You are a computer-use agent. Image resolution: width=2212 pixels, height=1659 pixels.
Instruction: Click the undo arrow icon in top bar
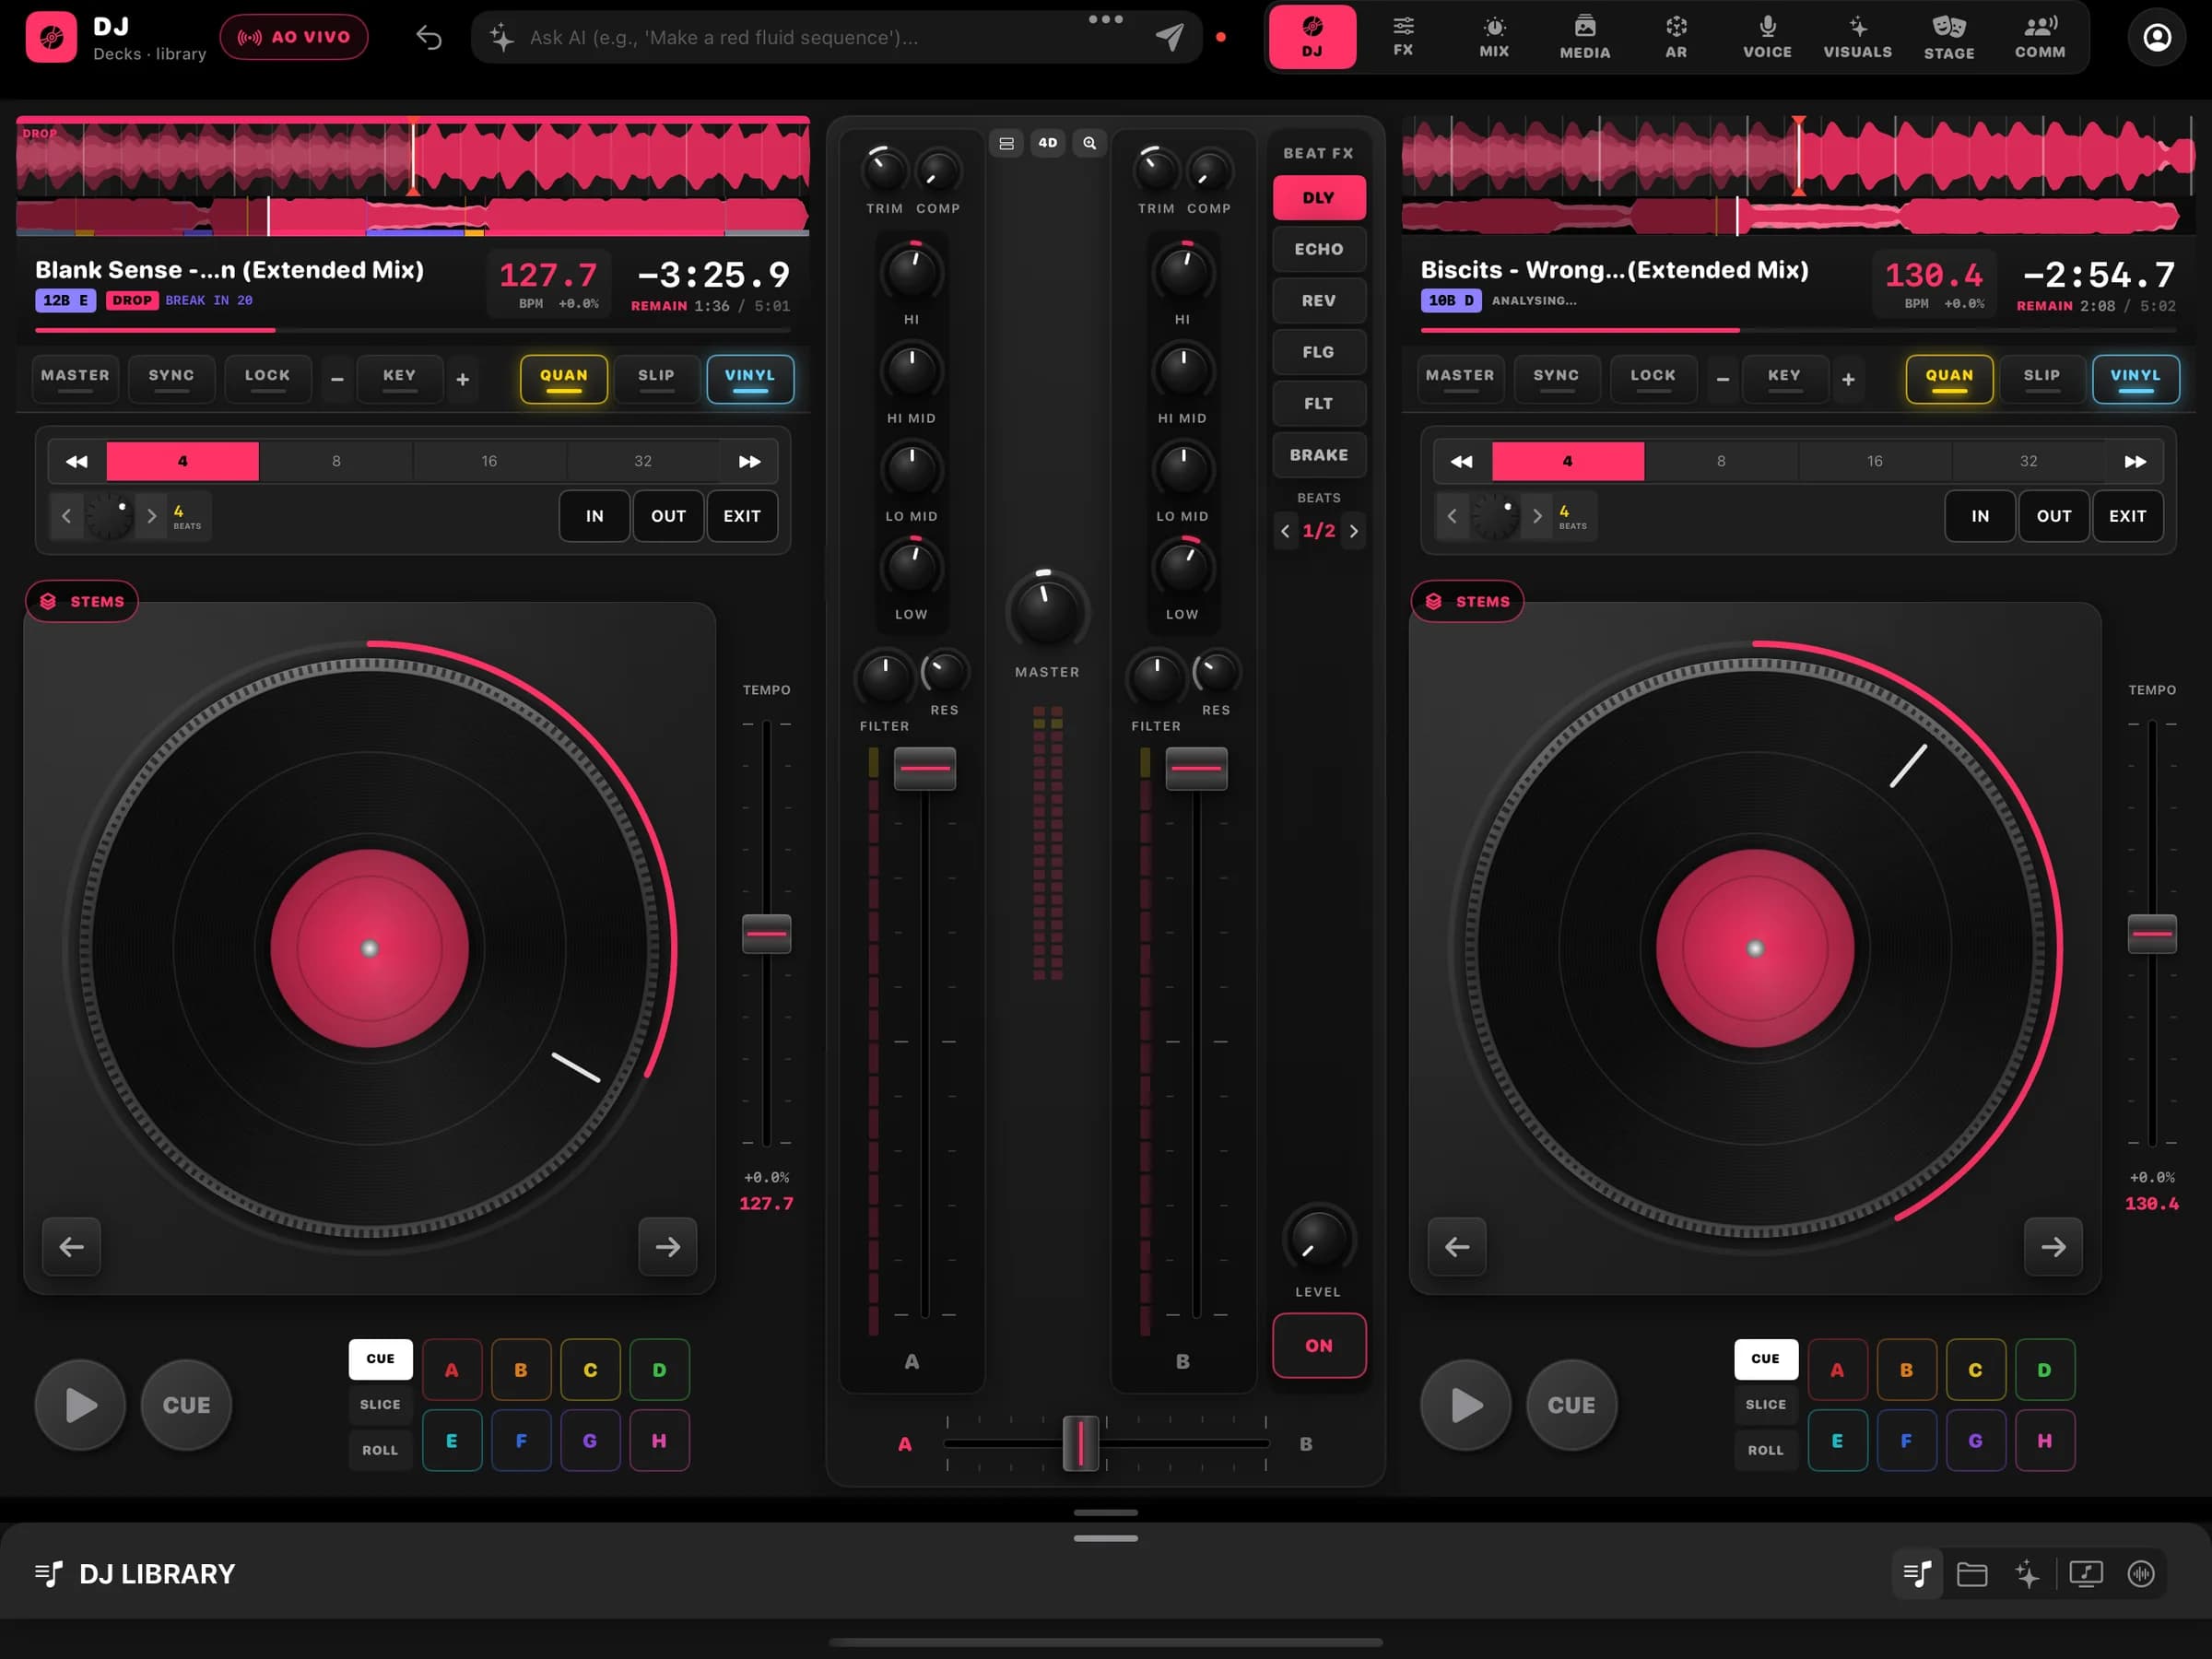pyautogui.click(x=429, y=38)
